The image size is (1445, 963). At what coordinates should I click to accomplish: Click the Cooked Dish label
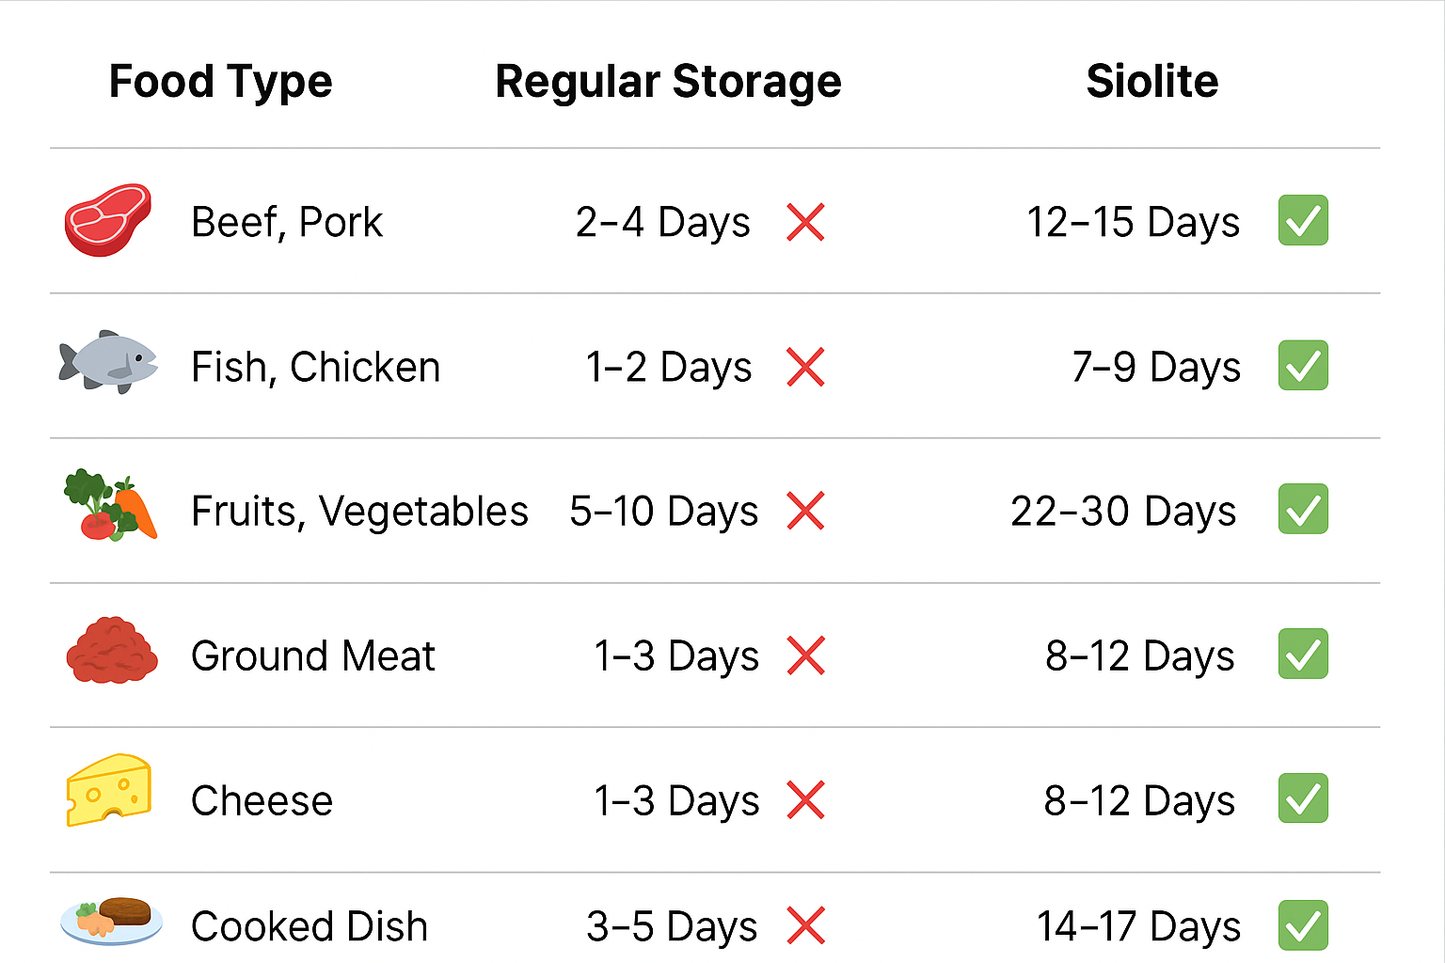click(x=309, y=927)
